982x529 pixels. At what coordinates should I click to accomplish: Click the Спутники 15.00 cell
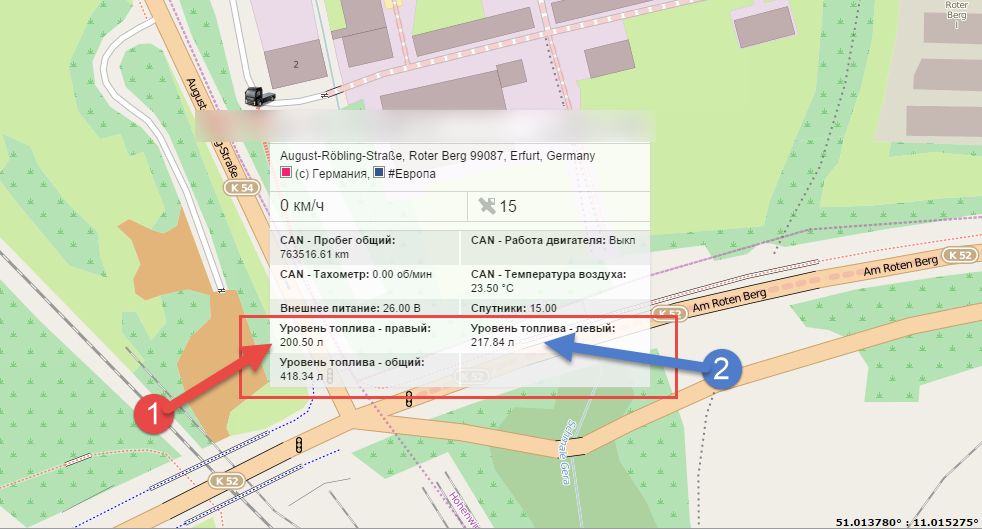pos(514,307)
